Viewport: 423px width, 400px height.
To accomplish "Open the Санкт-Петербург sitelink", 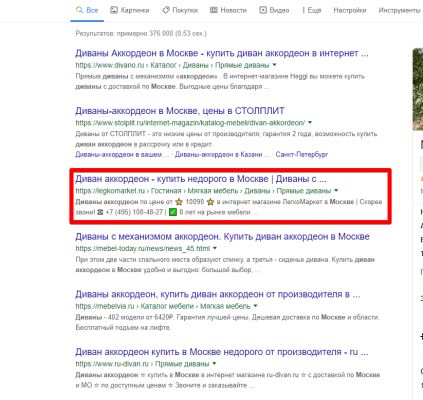I will pos(302,155).
